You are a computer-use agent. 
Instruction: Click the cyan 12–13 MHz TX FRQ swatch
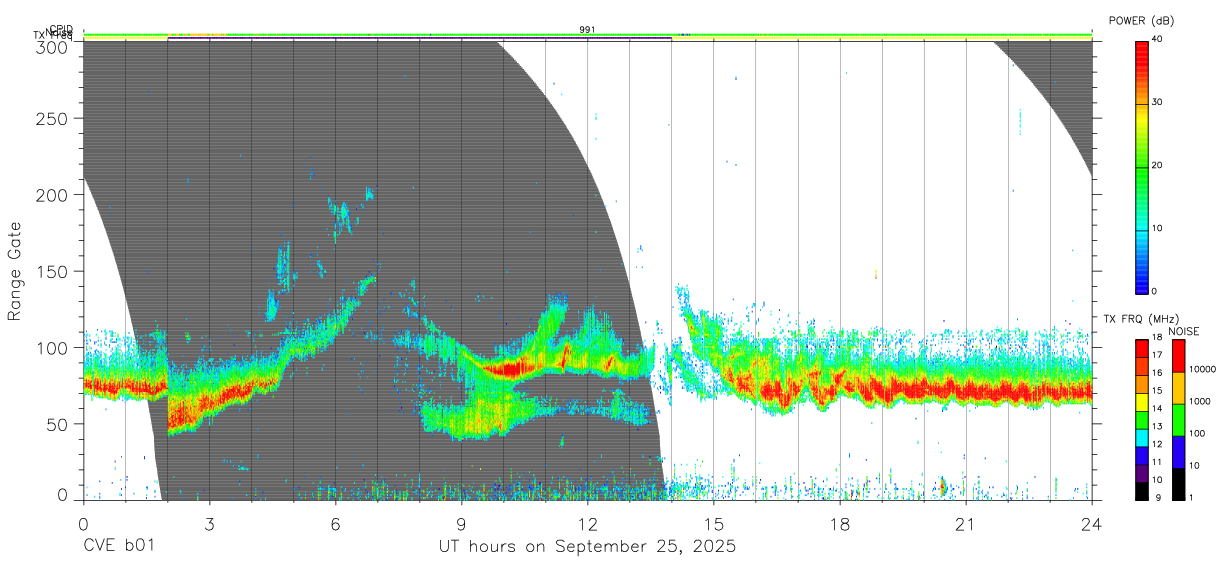1142,436
